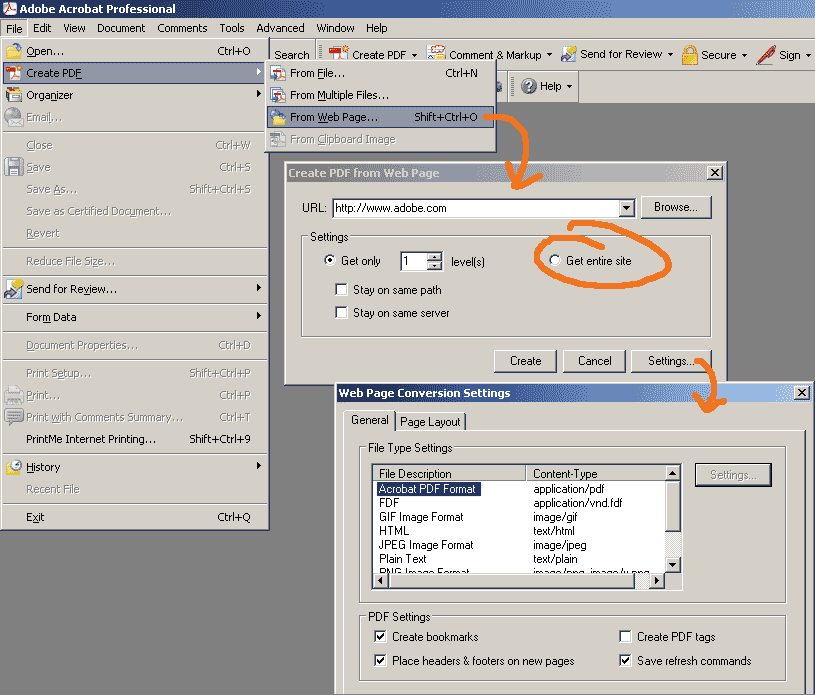Image resolution: width=815 pixels, height=695 pixels.
Task: Select the Get only levels radio button
Action: 330,260
